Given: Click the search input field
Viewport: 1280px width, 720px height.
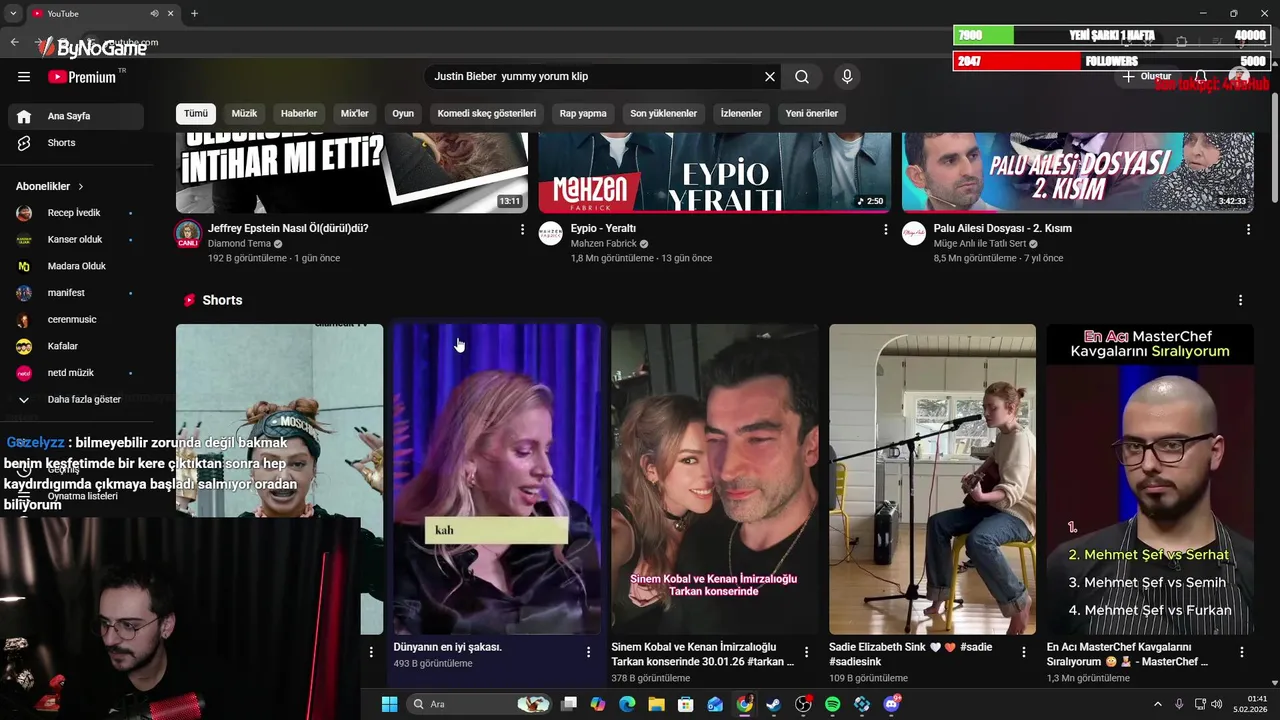Looking at the screenshot, I should [595, 77].
